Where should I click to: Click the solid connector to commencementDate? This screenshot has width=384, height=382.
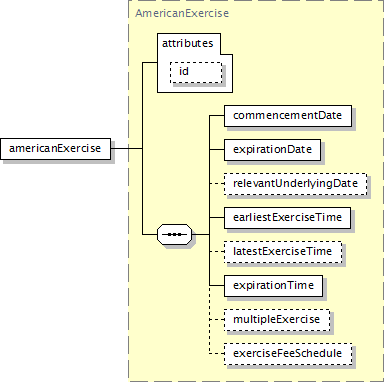tap(217, 116)
